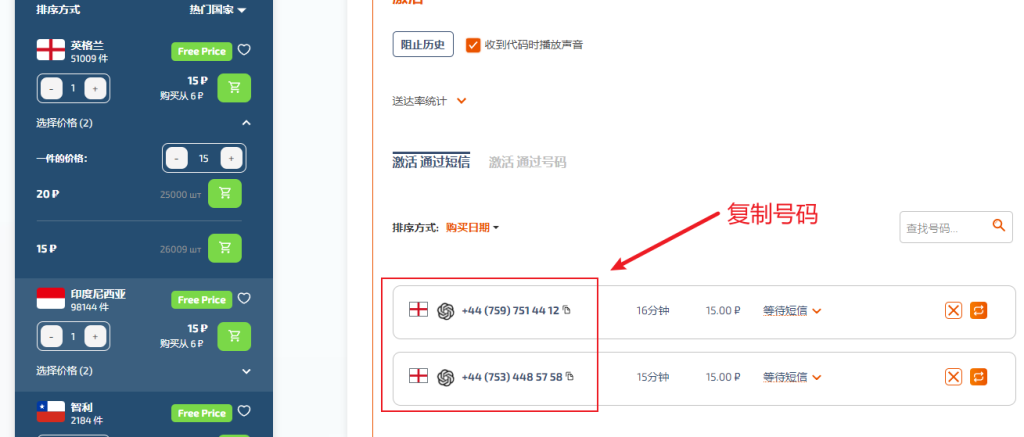The height and width of the screenshot is (437, 1024).
Task: Toggle play sound when code received checkbox
Action: 473,45
